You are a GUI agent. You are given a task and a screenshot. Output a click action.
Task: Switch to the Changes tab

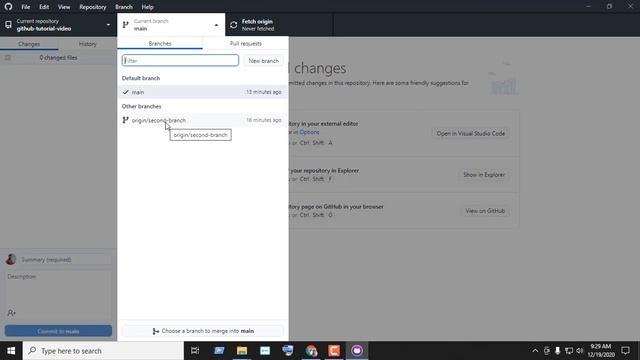(29, 44)
